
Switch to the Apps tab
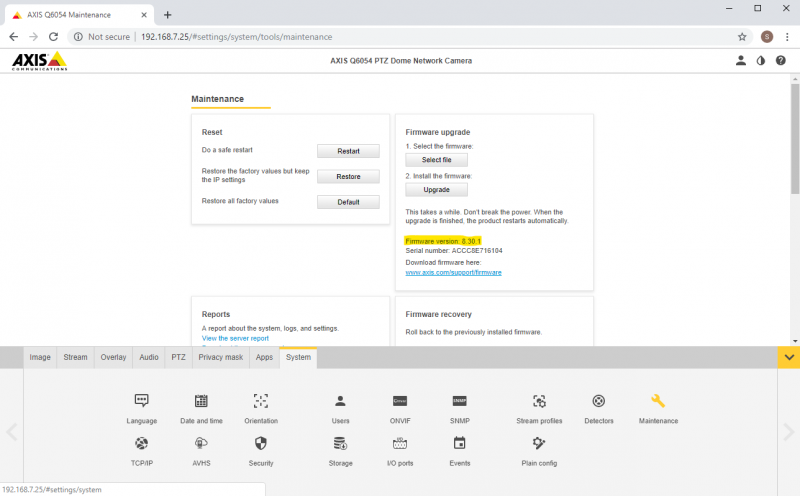(264, 357)
